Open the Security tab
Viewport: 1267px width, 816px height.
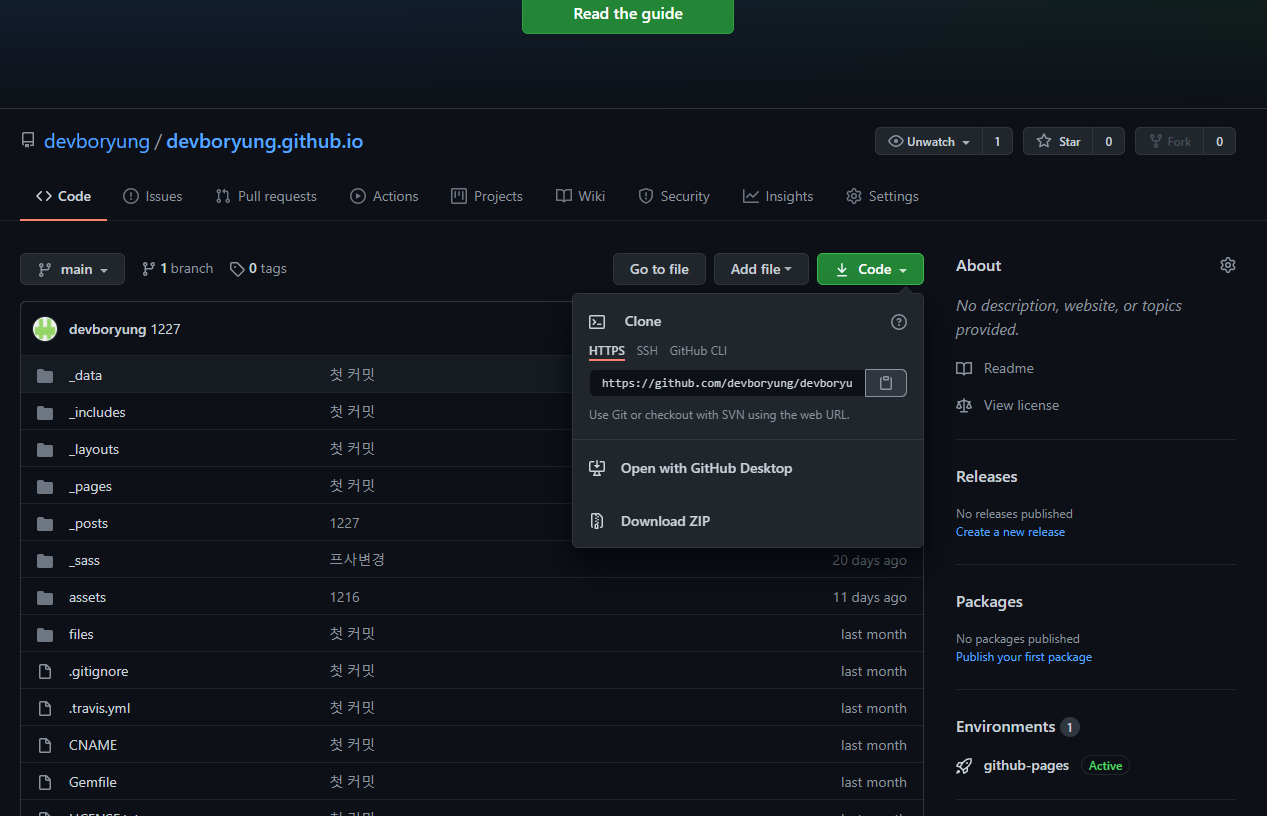(x=674, y=196)
